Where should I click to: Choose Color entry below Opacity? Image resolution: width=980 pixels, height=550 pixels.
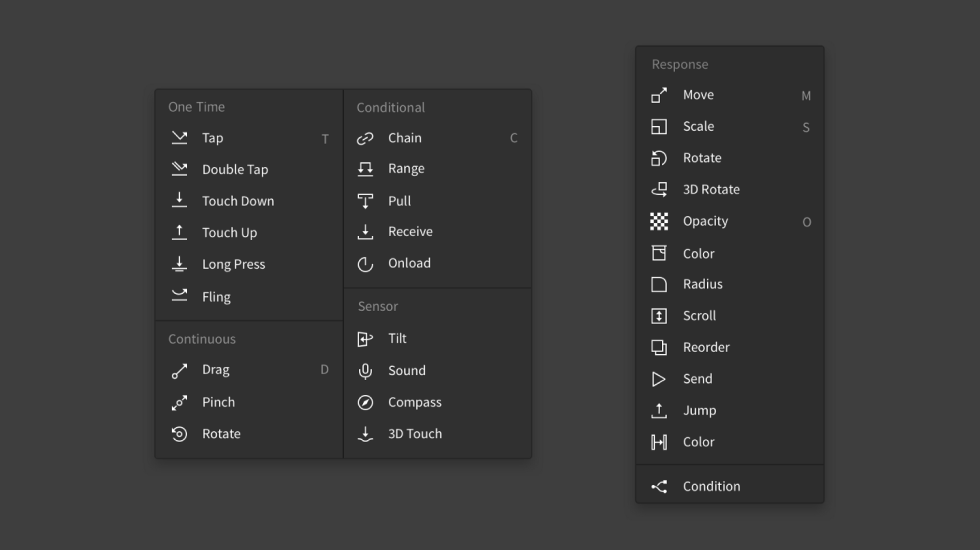[729, 253]
